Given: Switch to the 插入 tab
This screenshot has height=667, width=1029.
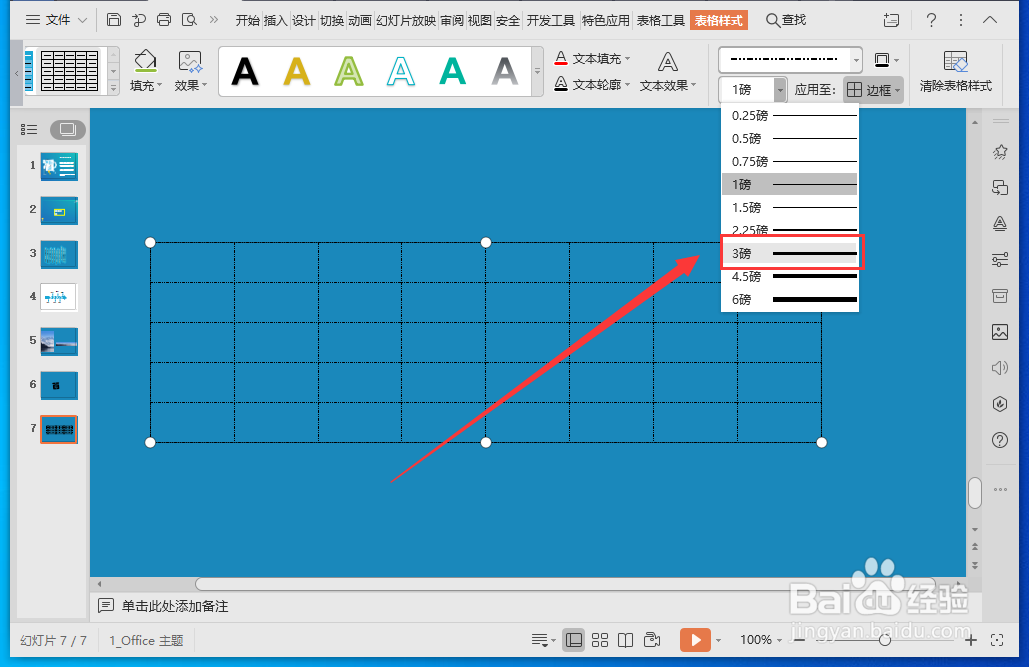Looking at the screenshot, I should point(276,20).
